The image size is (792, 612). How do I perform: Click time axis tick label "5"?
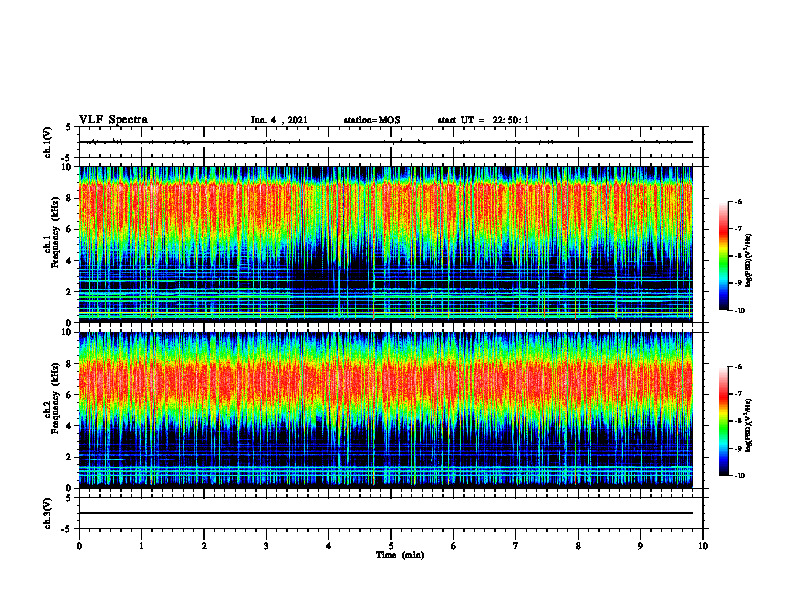[391, 546]
